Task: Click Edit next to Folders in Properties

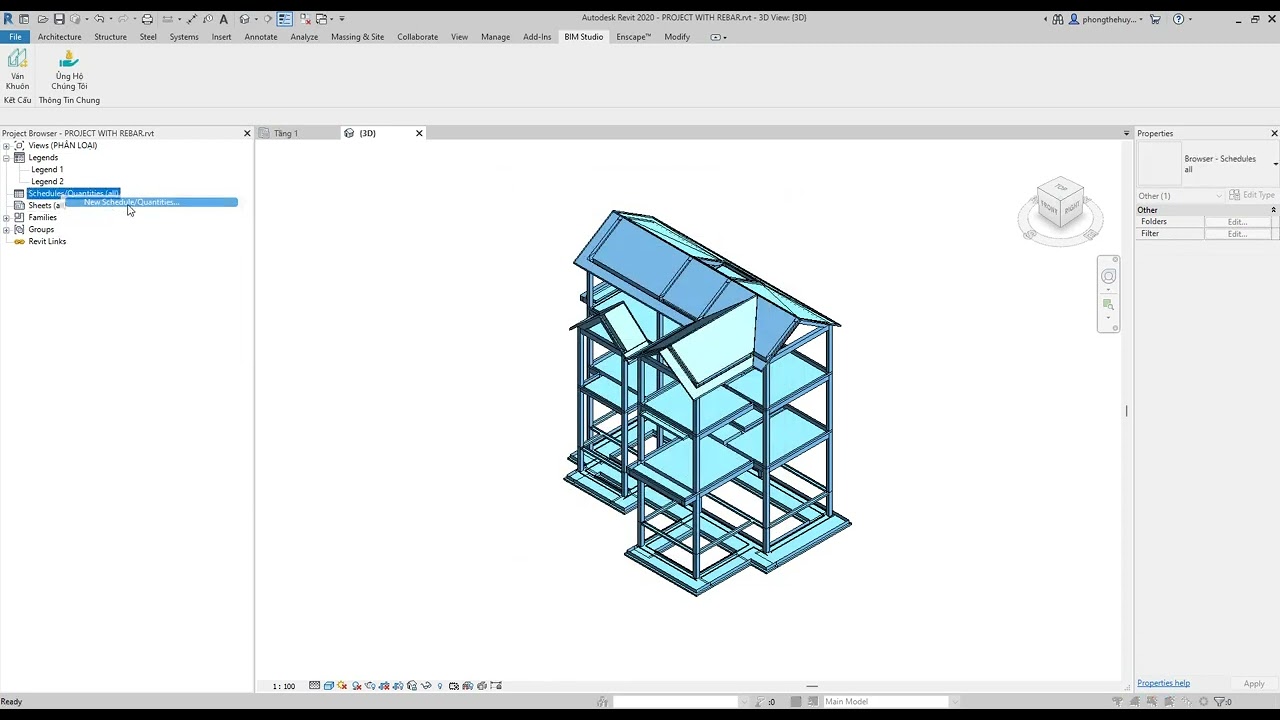Action: pyautogui.click(x=1236, y=221)
